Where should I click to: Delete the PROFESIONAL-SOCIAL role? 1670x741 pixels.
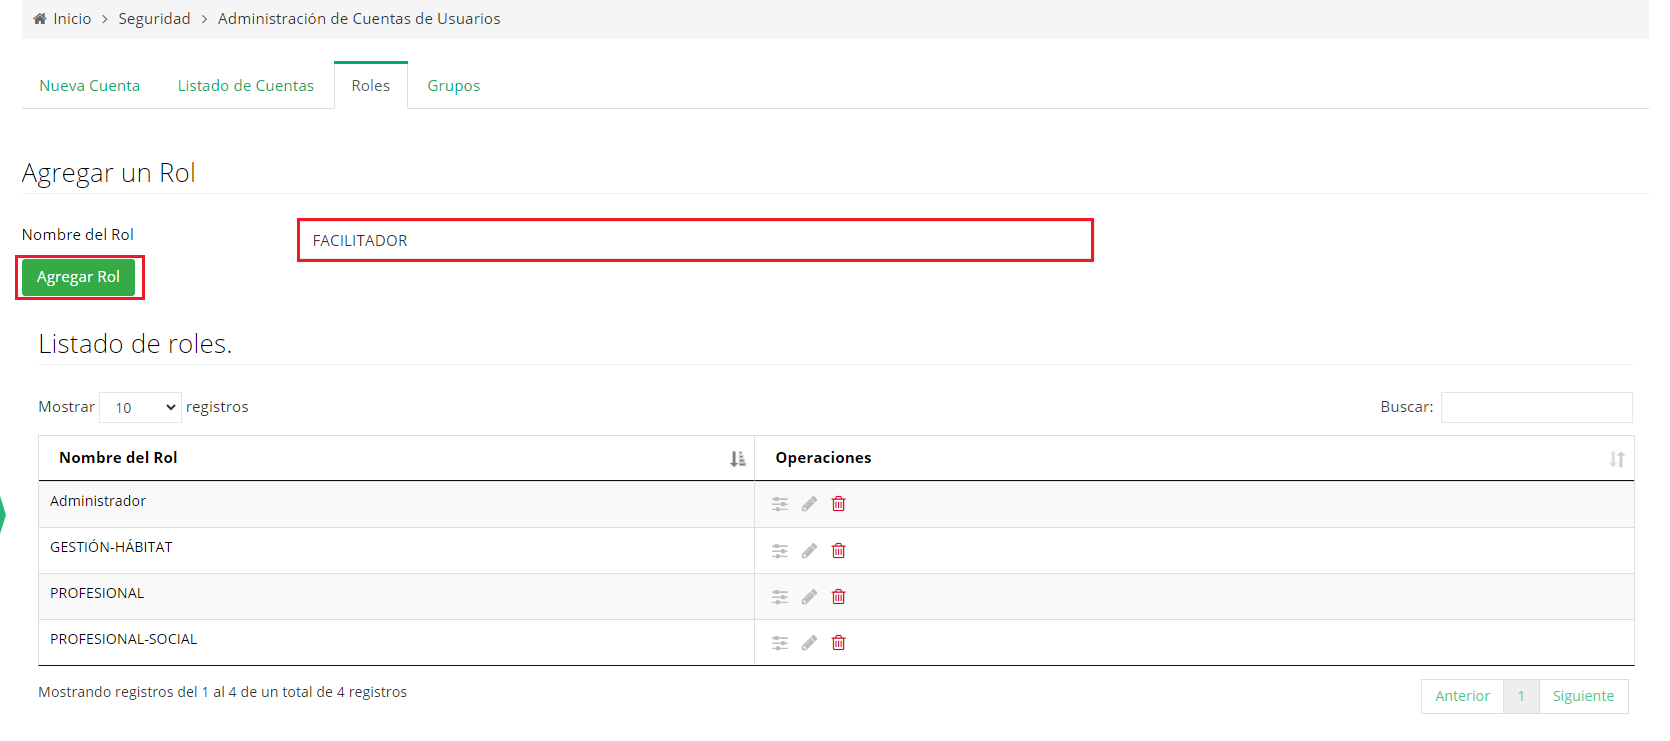(x=839, y=643)
